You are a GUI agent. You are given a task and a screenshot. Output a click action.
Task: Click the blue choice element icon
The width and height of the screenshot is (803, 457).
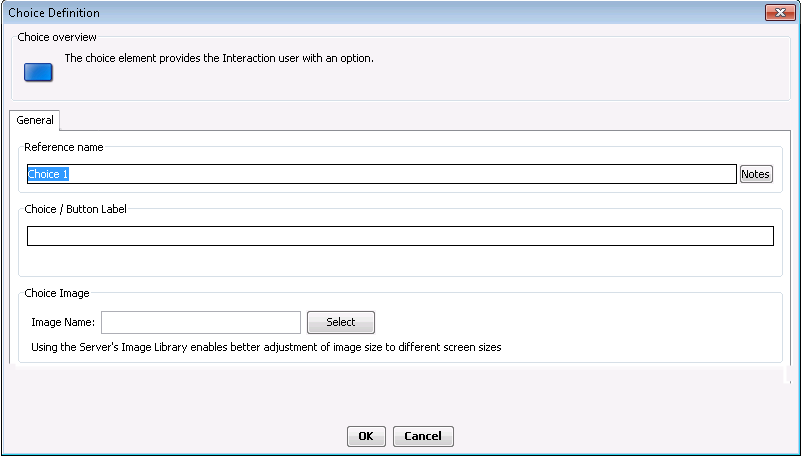(x=38, y=72)
